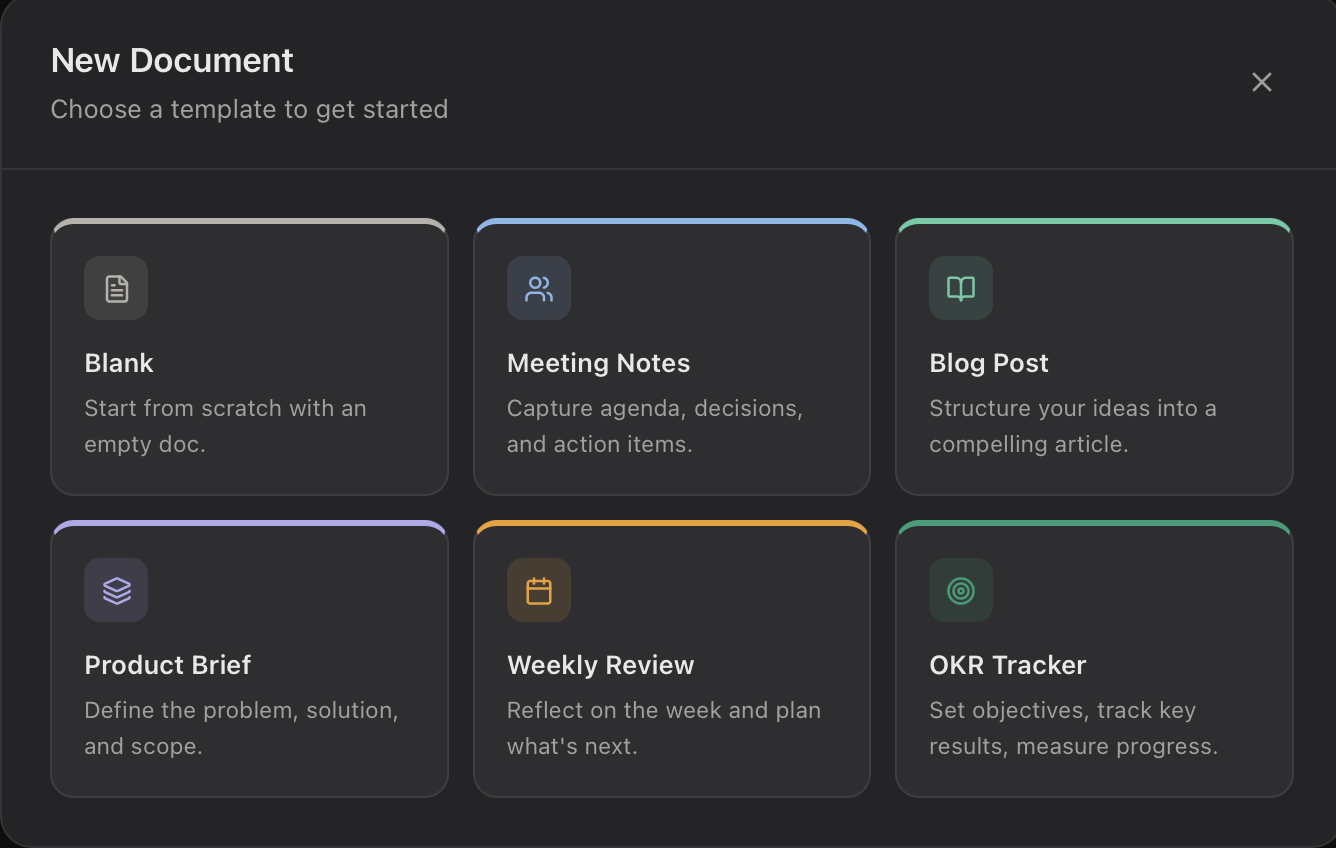The height and width of the screenshot is (848, 1336).
Task: Click "Start from scratch with an empty doc."
Action: coord(226,426)
